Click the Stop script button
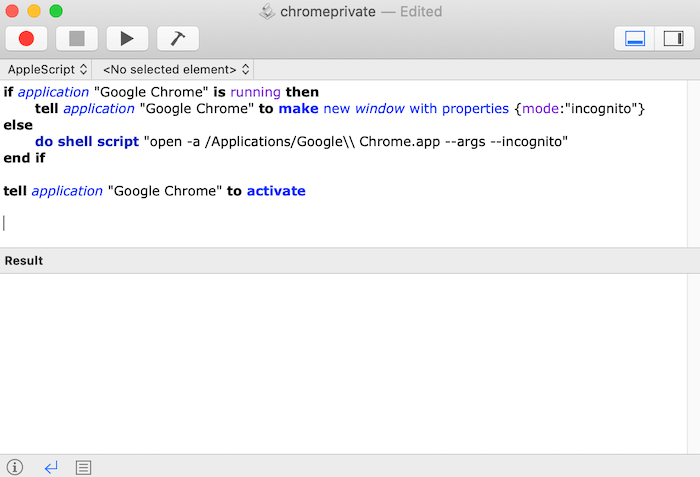The image size is (700, 477). point(77,38)
